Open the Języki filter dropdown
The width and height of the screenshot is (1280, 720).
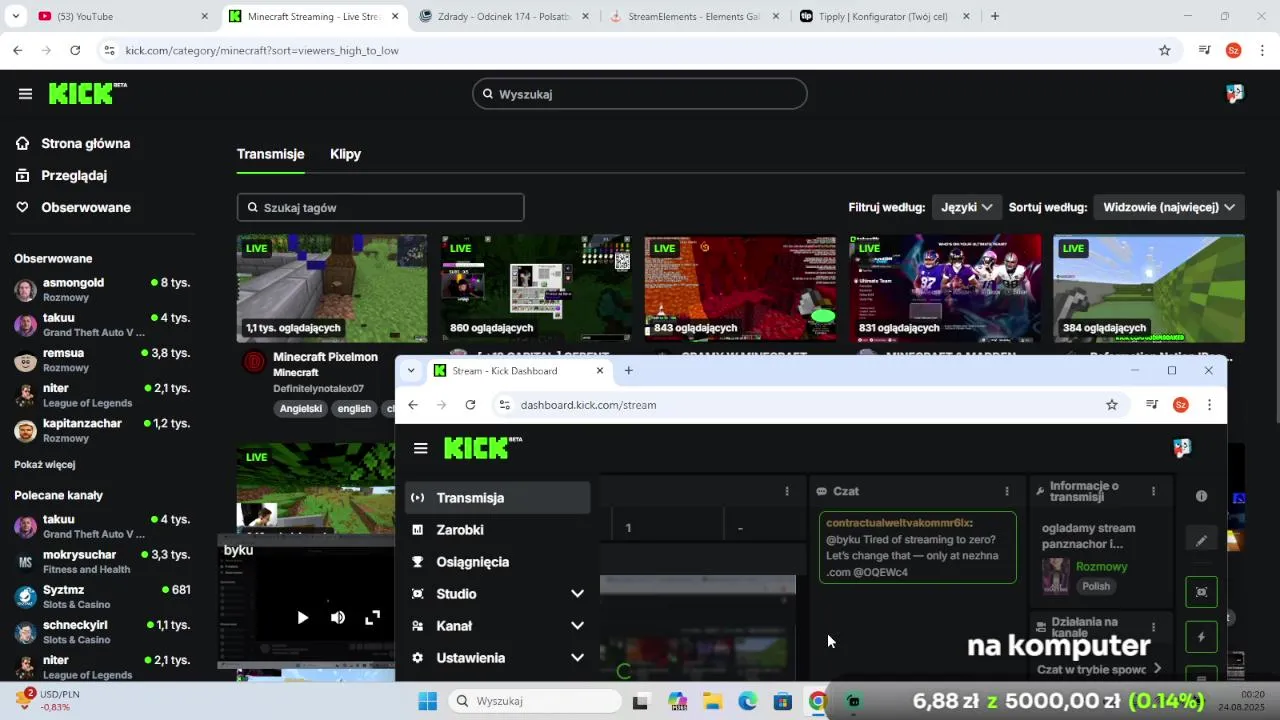966,207
